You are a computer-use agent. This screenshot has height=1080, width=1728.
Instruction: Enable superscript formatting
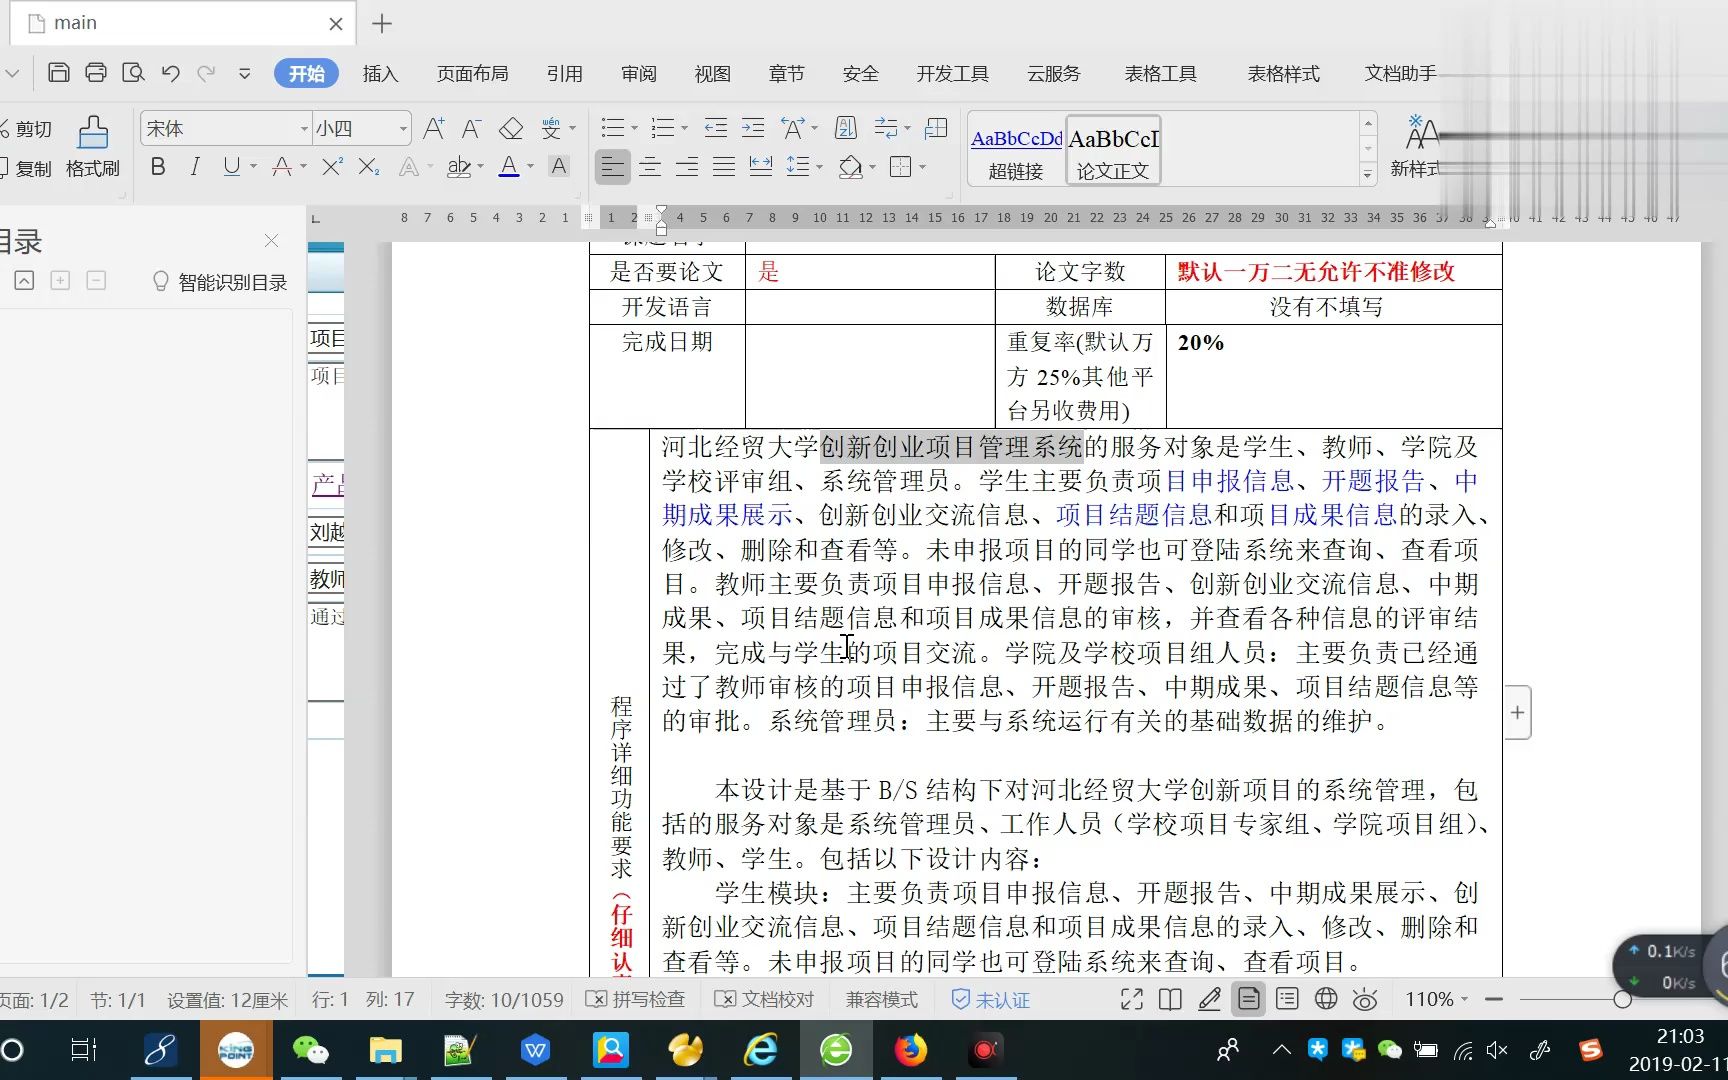[330, 167]
